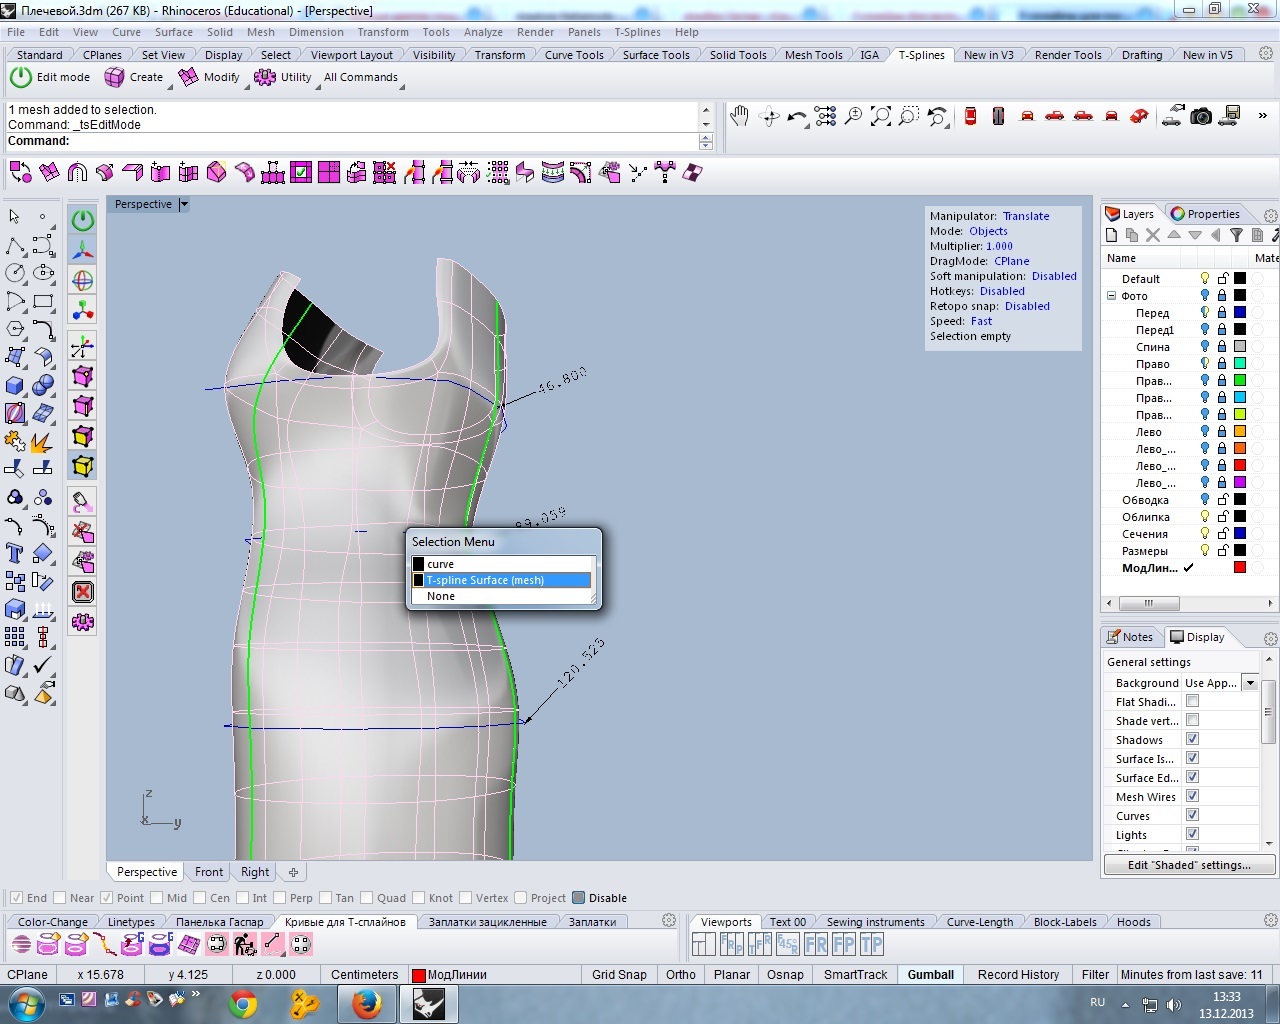The height and width of the screenshot is (1024, 1280).
Task: Click the new layer icon in Layers panel
Action: coord(1111,235)
